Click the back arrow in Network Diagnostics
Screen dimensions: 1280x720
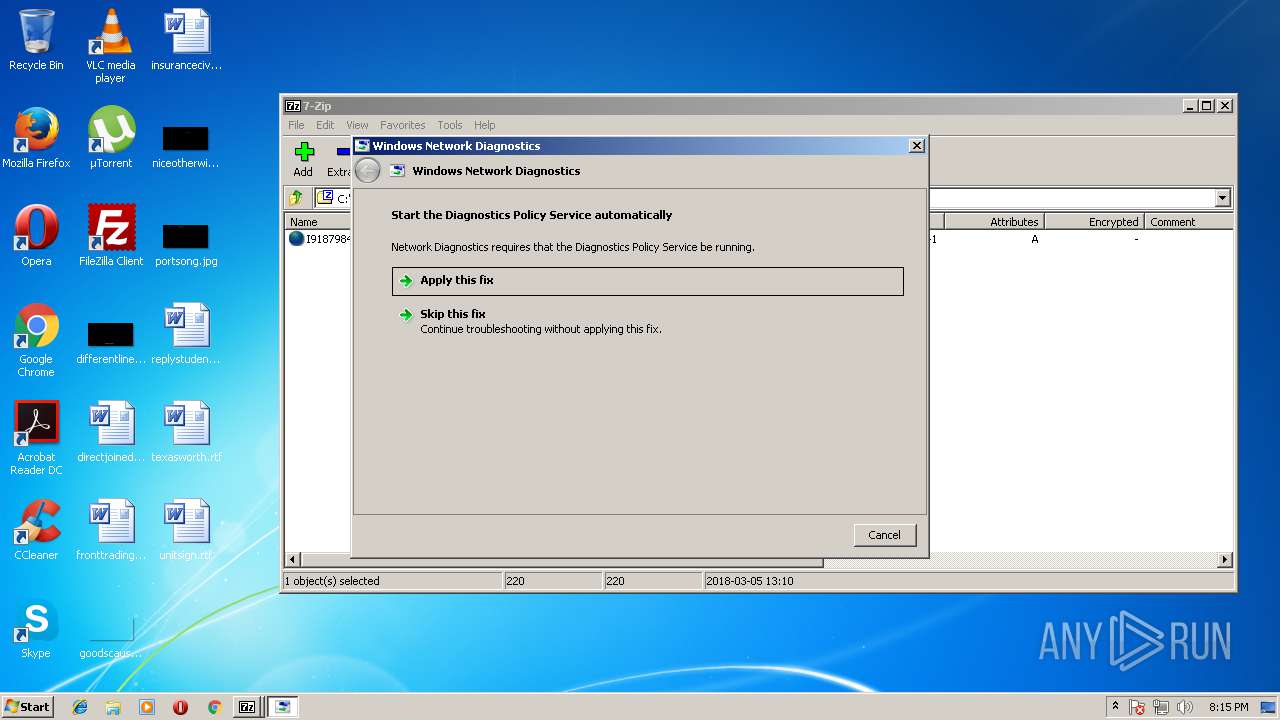pos(368,171)
